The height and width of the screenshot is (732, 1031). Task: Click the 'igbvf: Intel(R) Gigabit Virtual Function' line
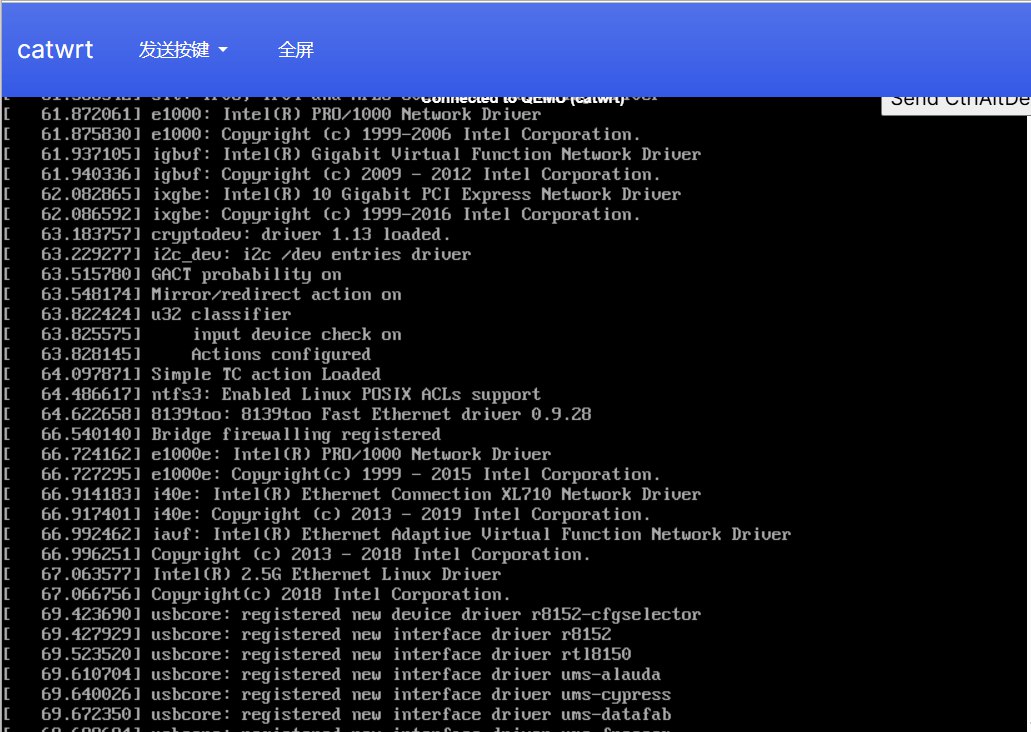tap(352, 155)
